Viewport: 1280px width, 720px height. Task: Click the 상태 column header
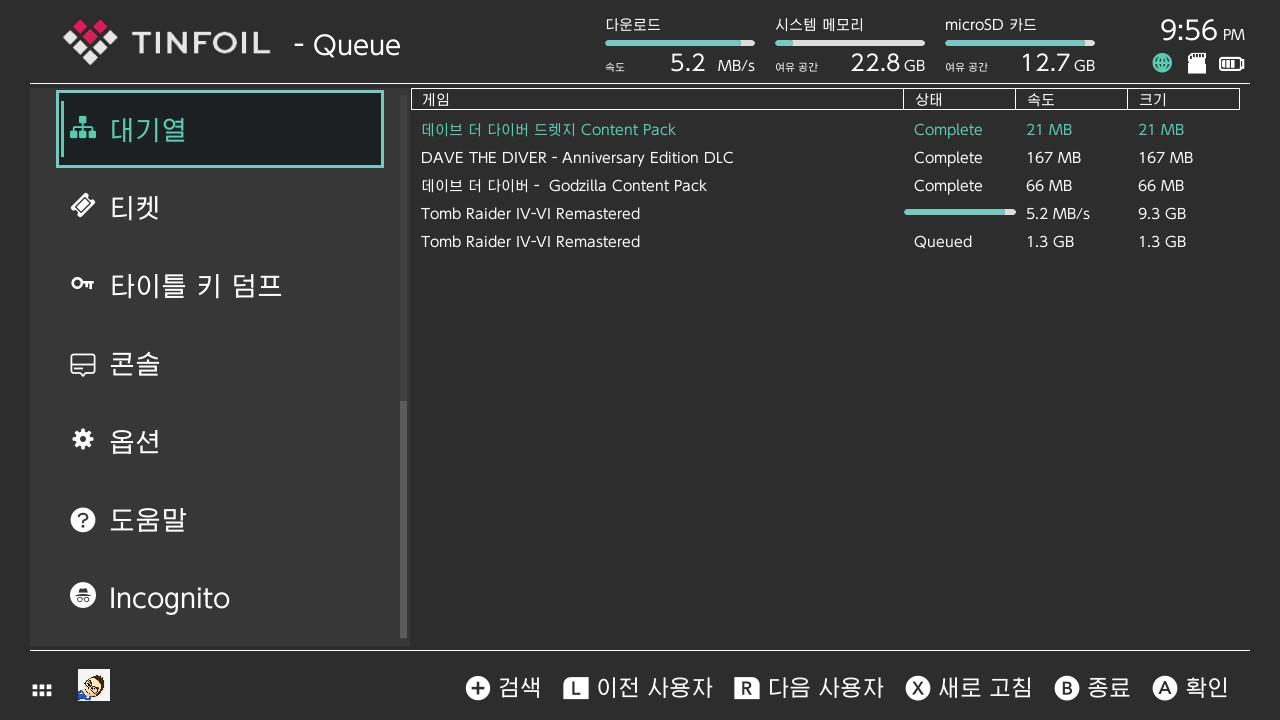(959, 99)
